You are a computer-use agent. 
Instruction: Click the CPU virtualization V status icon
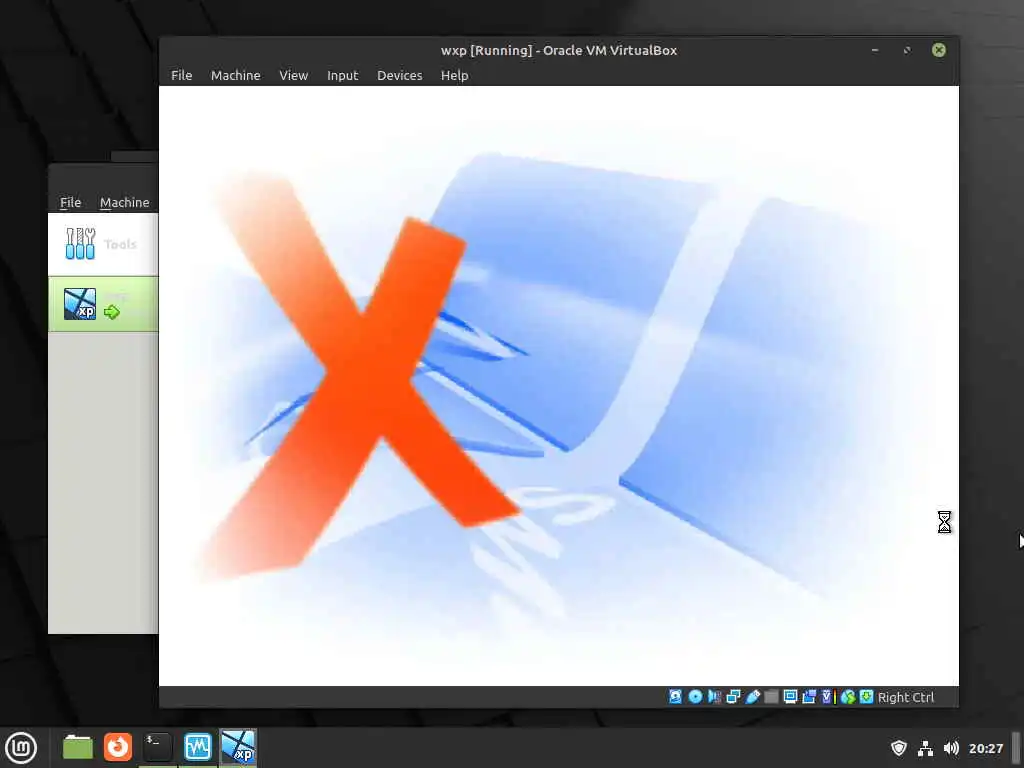(828, 697)
